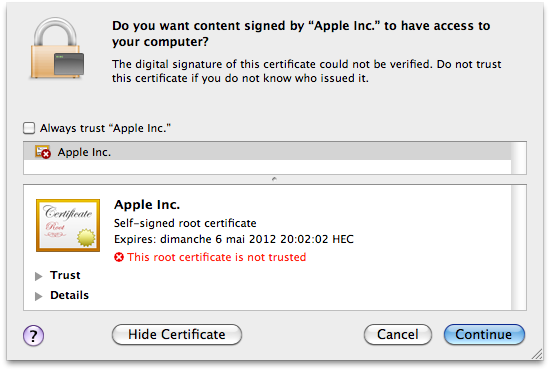Viewport: 550px width, 371px height.
Task: Click the "This root certificate is not trusted" text
Action: click(216, 257)
